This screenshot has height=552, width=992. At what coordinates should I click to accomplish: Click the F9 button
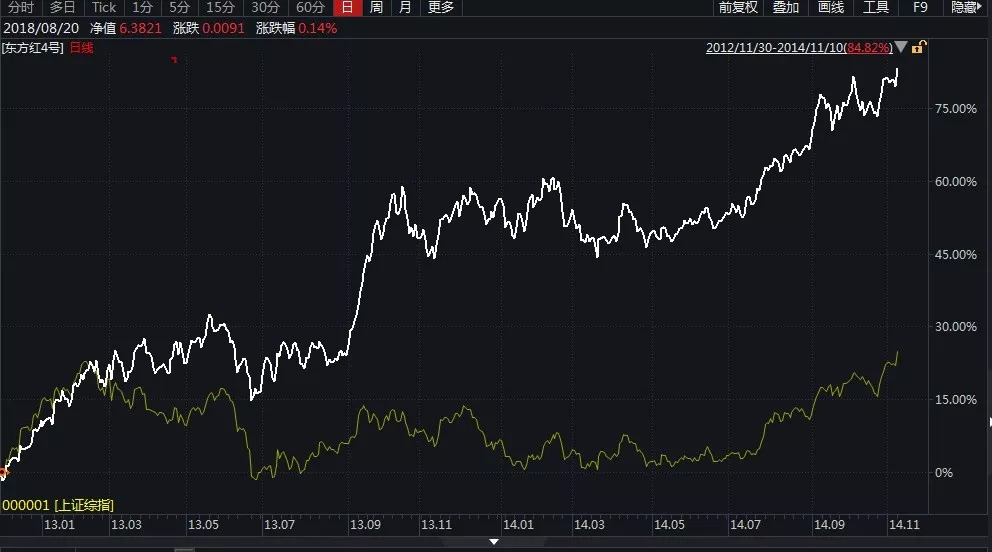pos(921,8)
